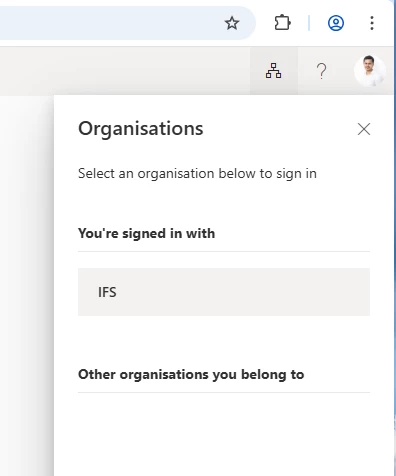Click the empty right side of IFS row
Viewport: 396px width, 476px height.
tap(267, 292)
